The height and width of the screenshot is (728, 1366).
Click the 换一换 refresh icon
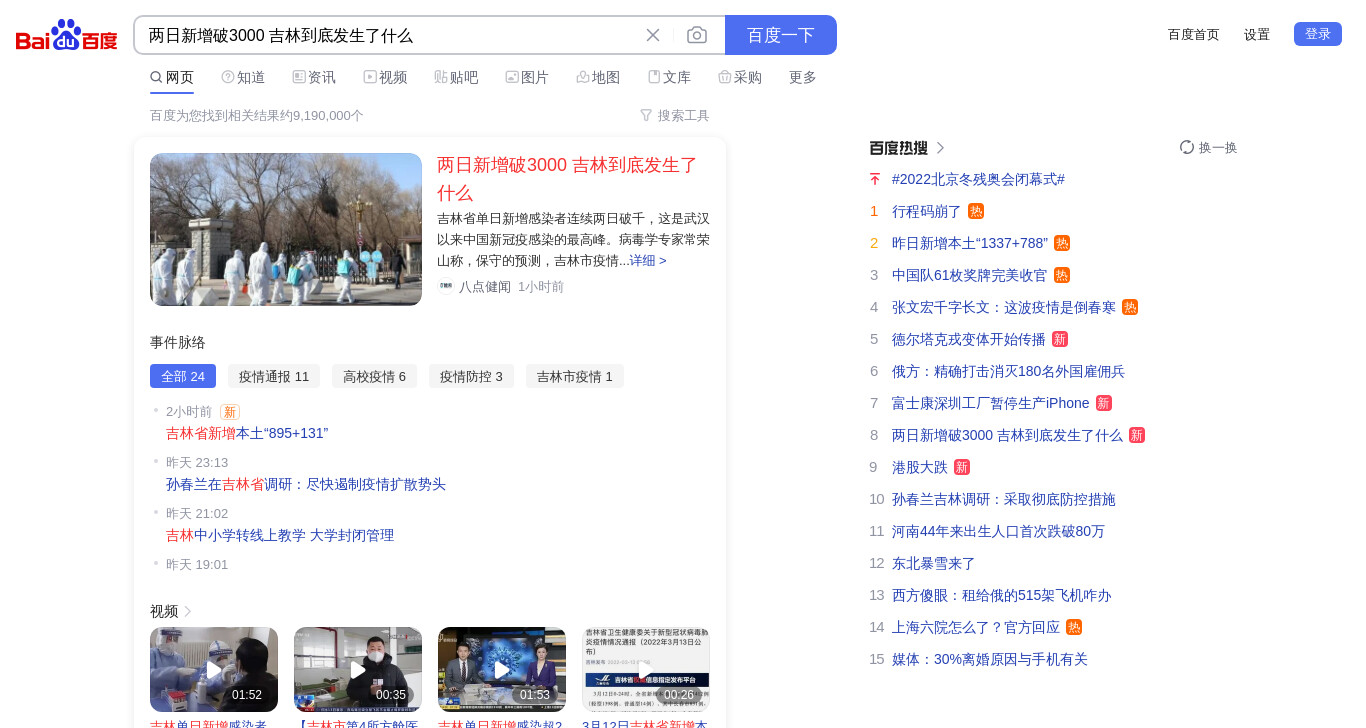pyautogui.click(x=1187, y=147)
